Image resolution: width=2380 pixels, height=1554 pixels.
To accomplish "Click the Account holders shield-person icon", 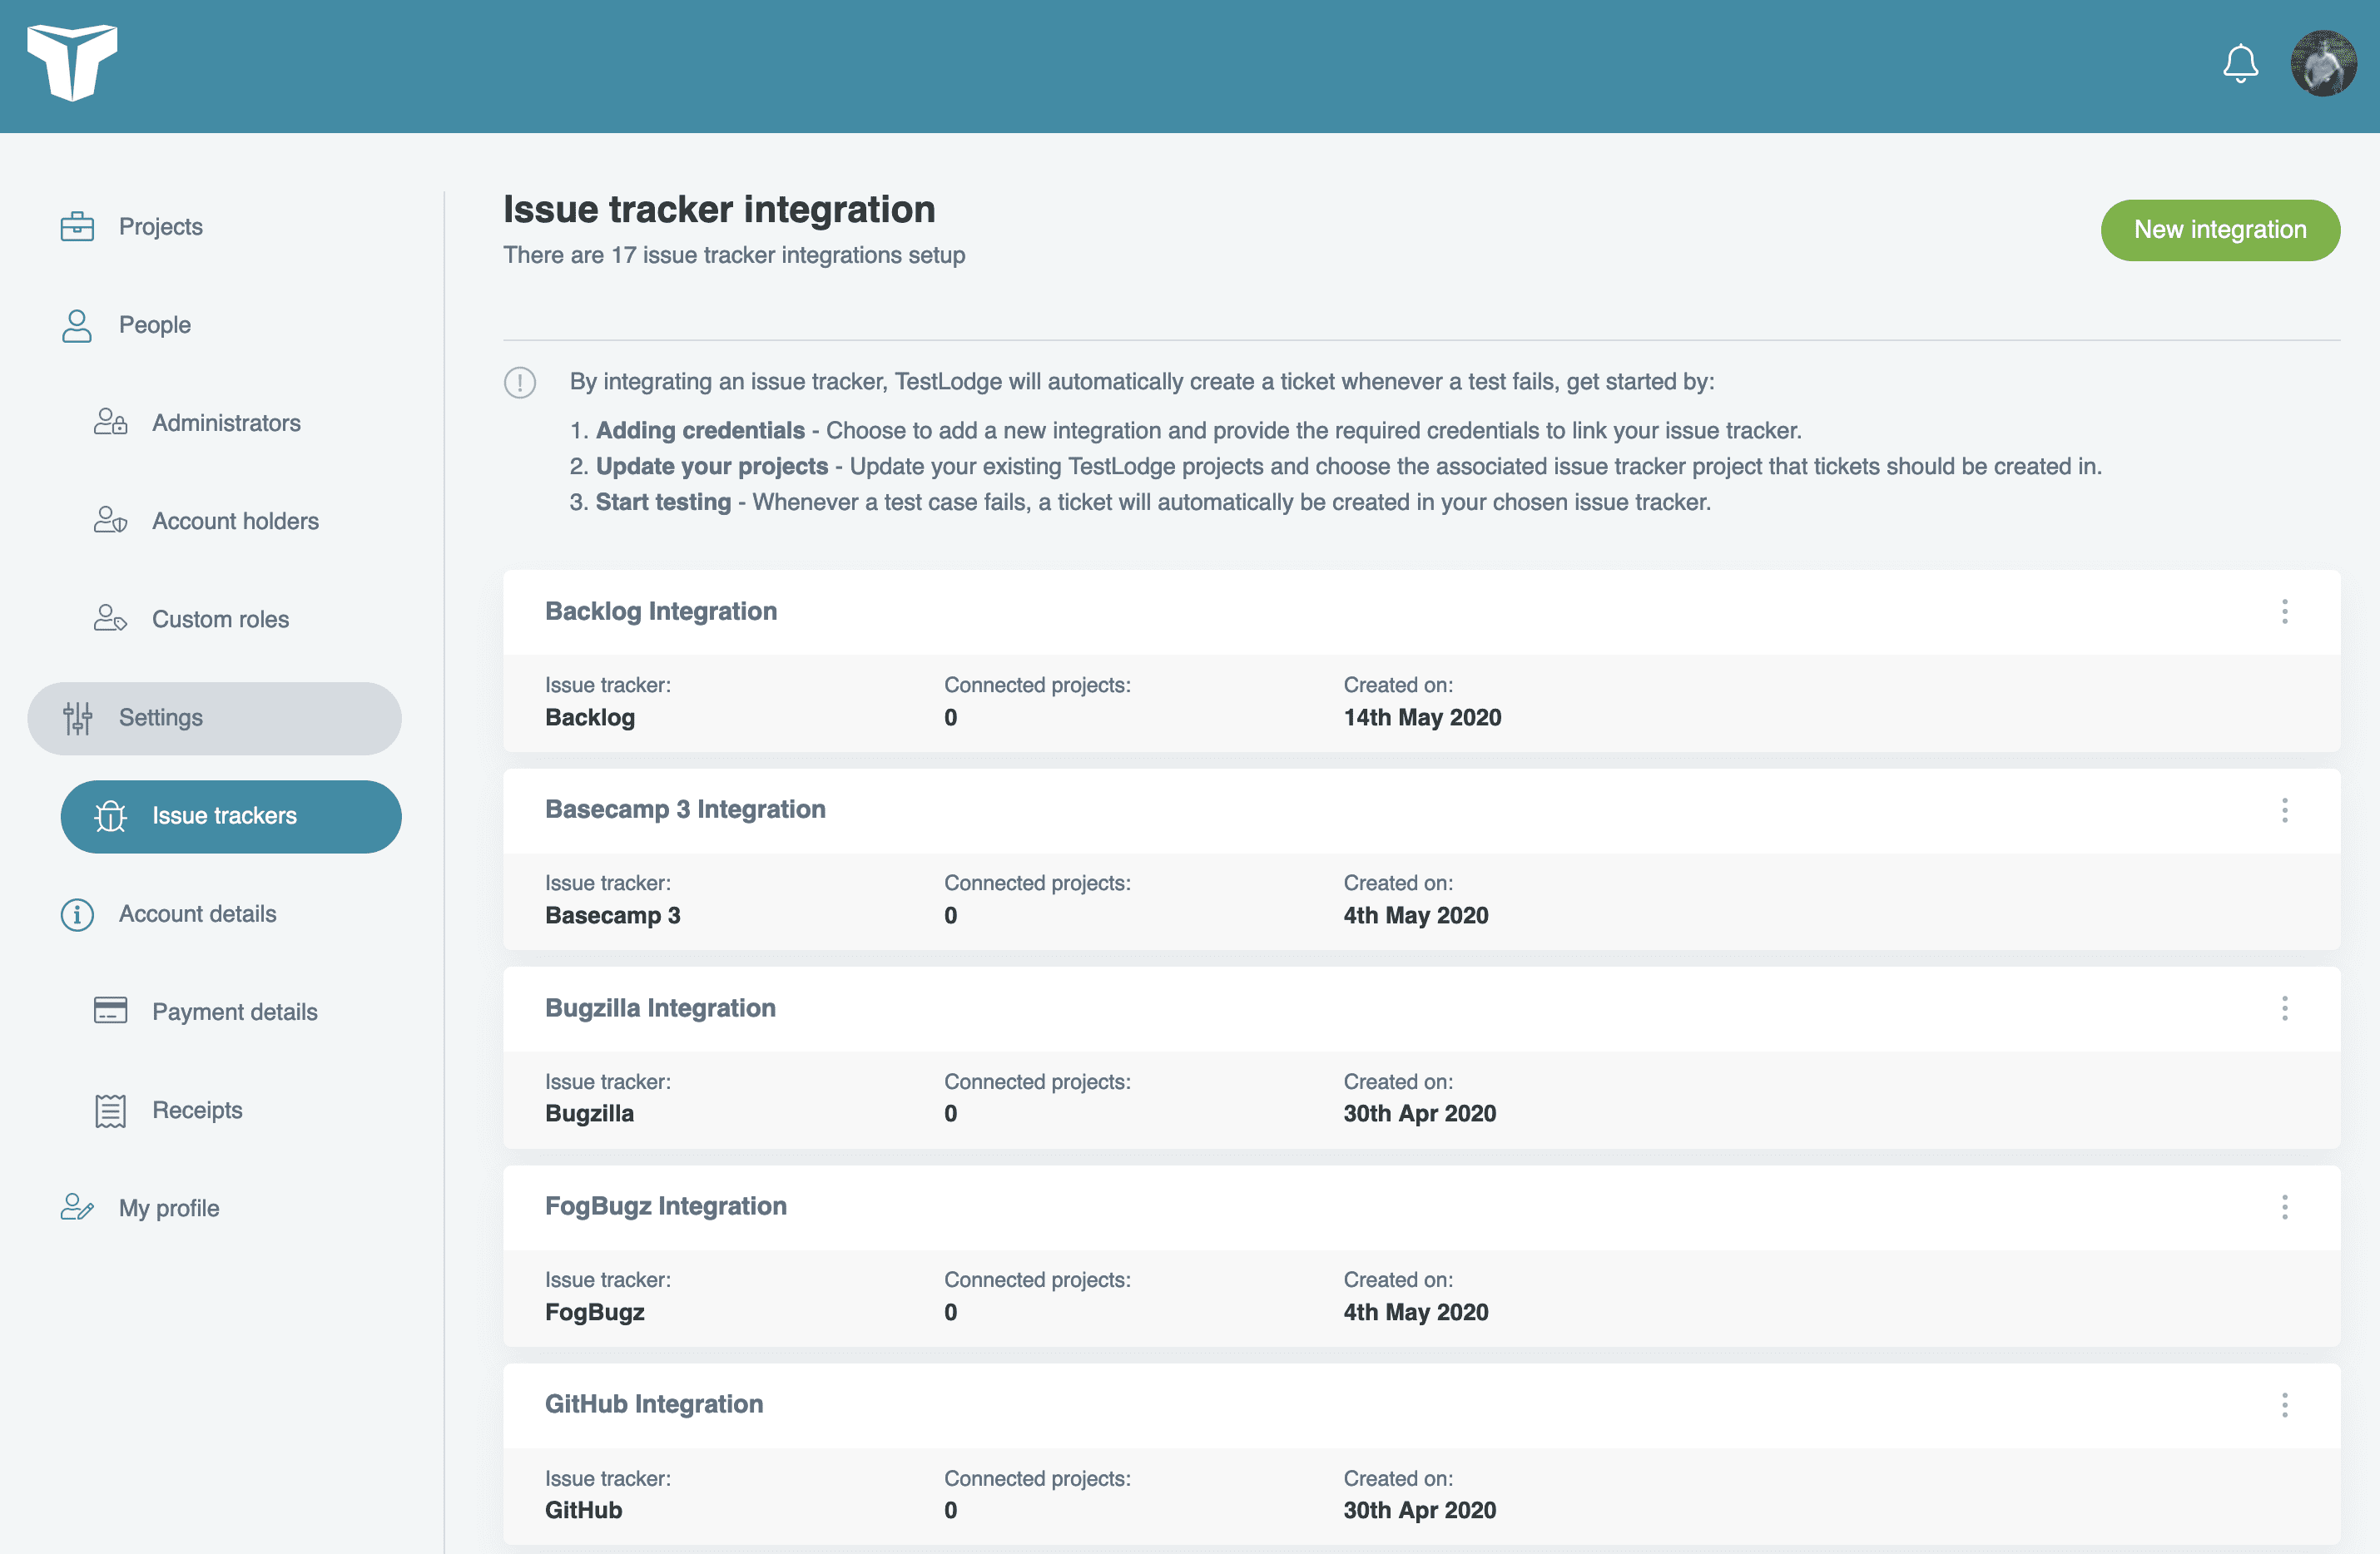I will click(110, 521).
